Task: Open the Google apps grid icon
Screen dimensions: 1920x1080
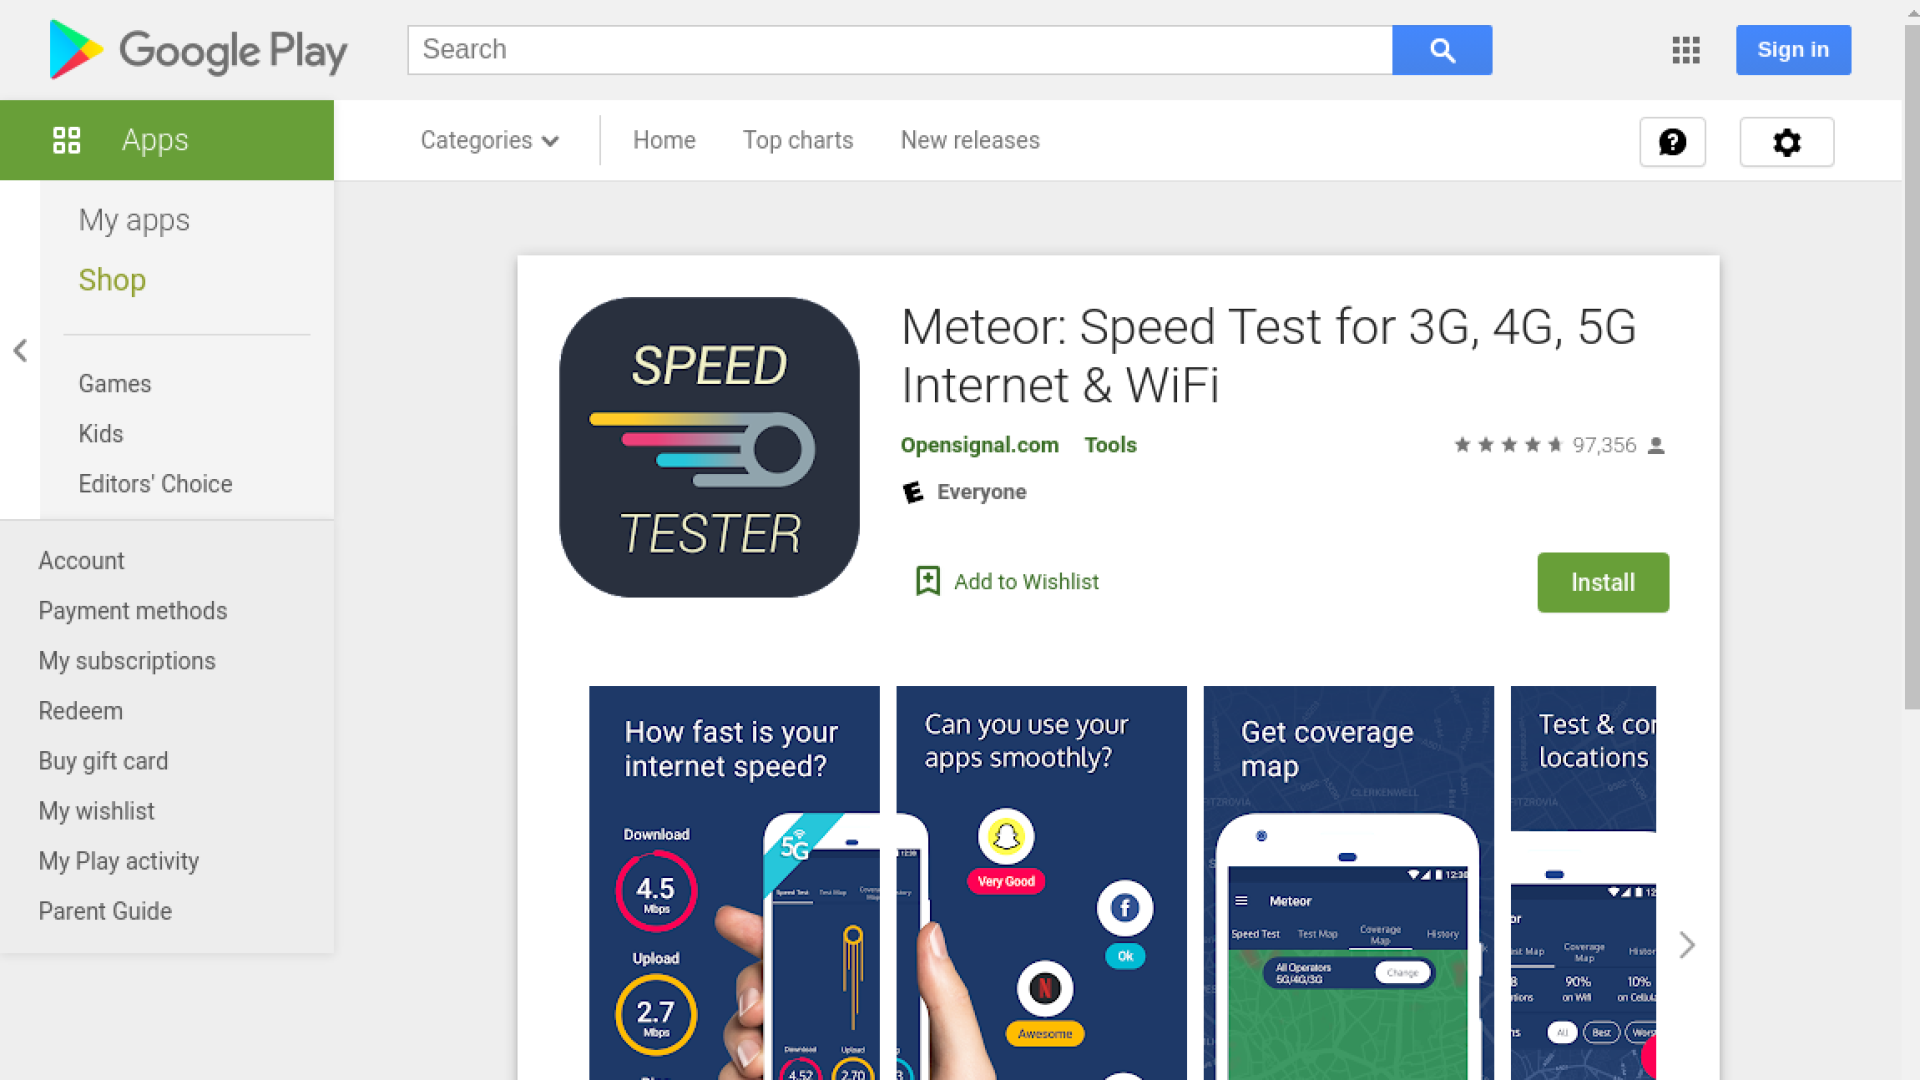Action: 1686,50
